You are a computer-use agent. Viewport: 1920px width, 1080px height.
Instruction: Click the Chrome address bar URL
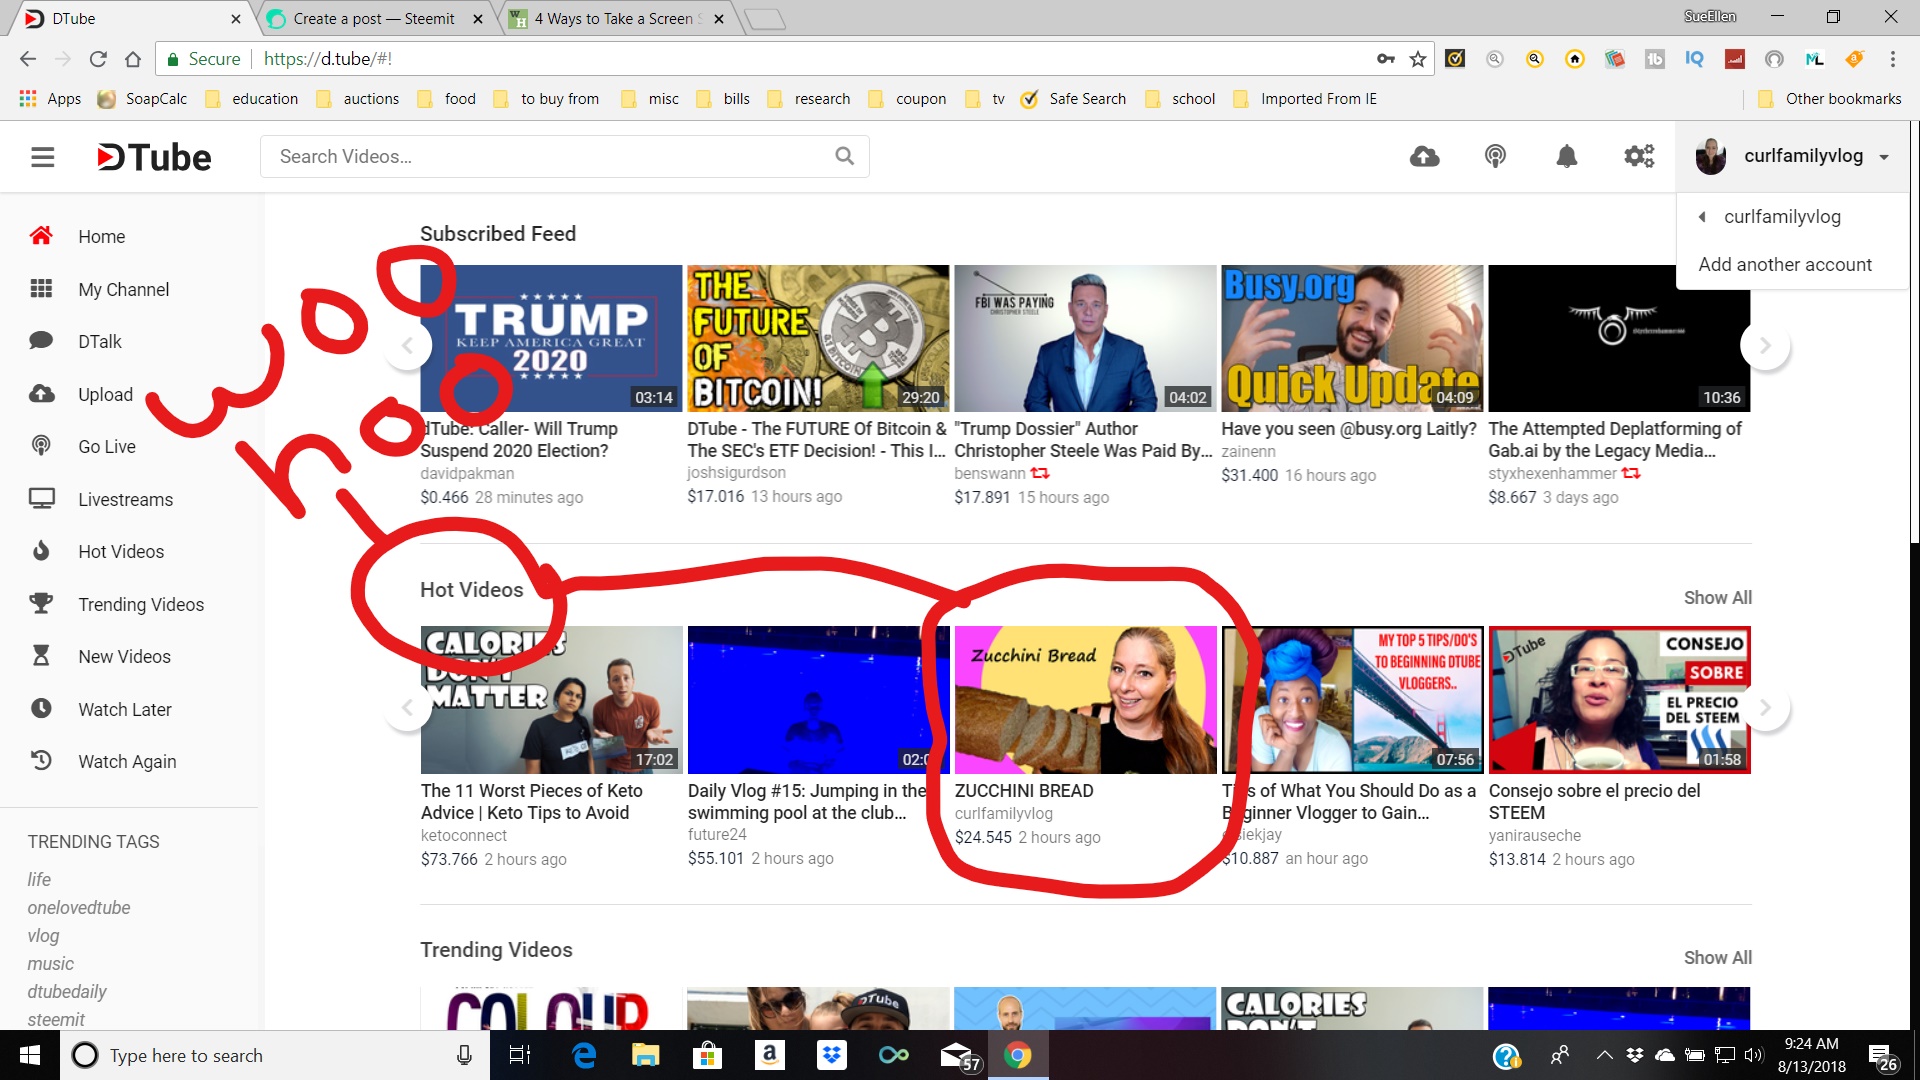click(328, 59)
